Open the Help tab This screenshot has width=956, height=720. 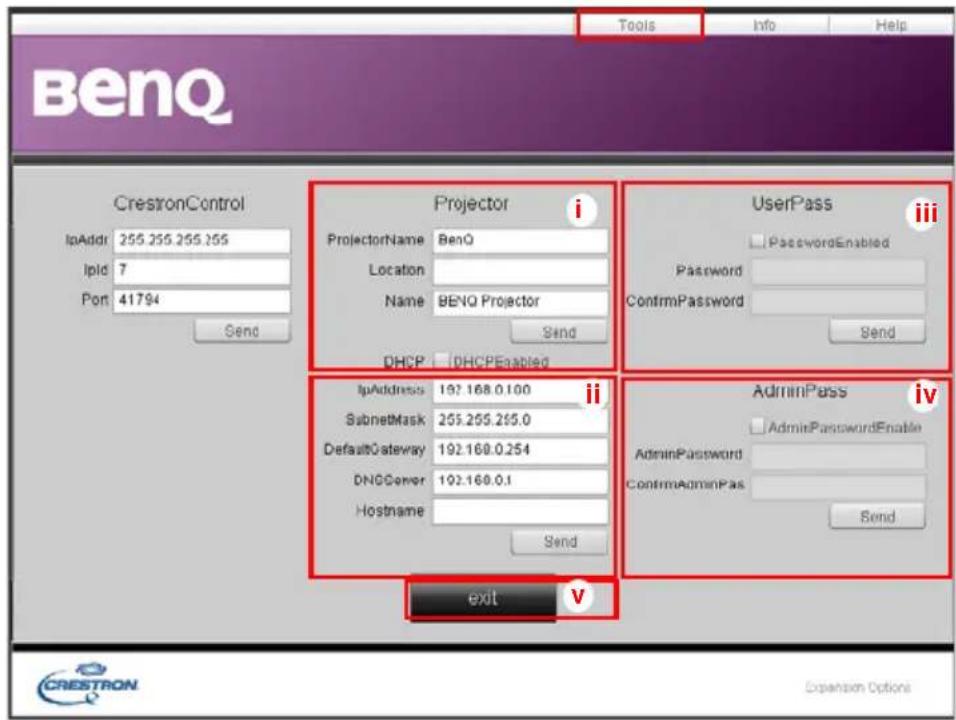(x=891, y=25)
